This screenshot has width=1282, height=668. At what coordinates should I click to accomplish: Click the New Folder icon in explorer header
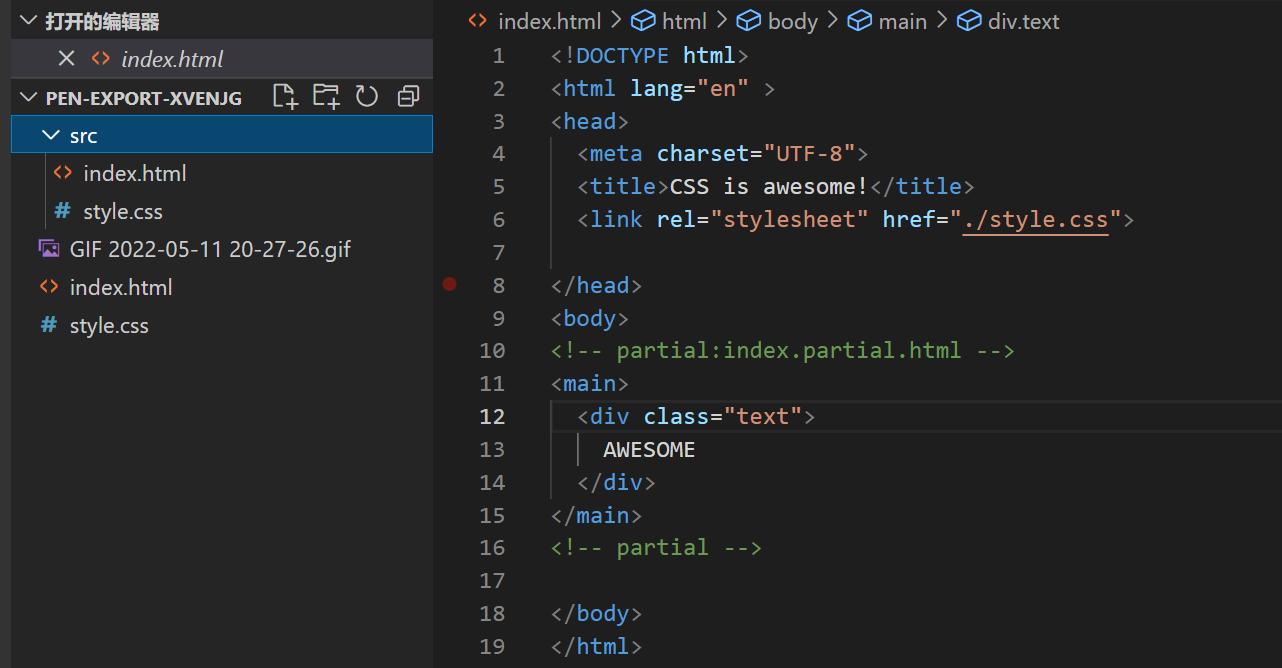326,97
